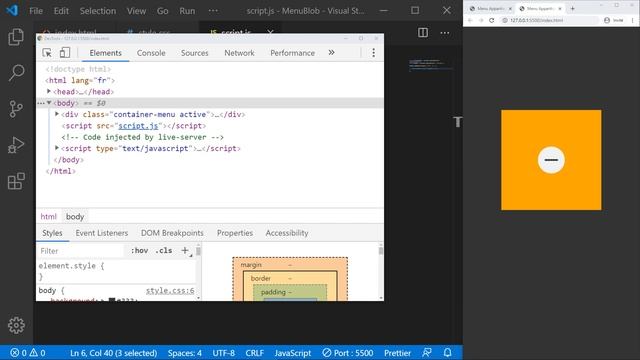Switch to DevTools Network tab
Screen dimensions: 640x360
239,53
